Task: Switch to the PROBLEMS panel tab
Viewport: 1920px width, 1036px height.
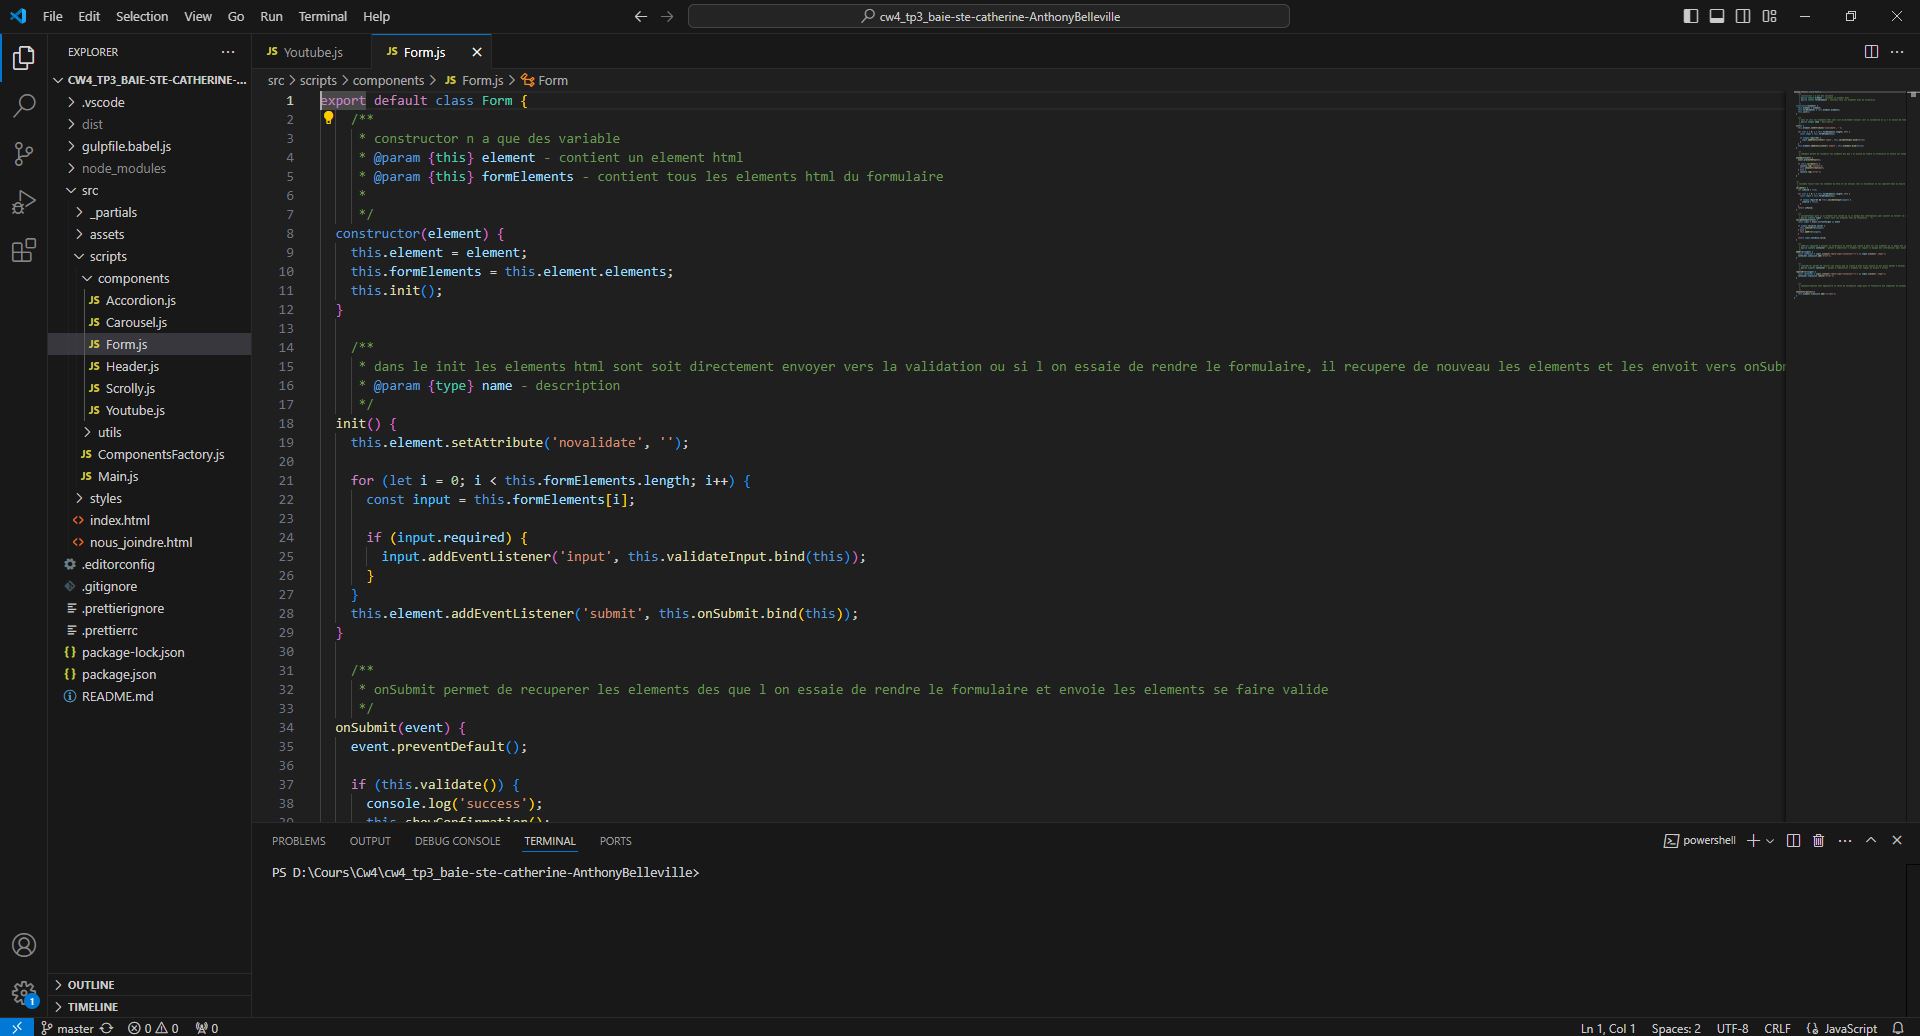Action: tap(299, 841)
